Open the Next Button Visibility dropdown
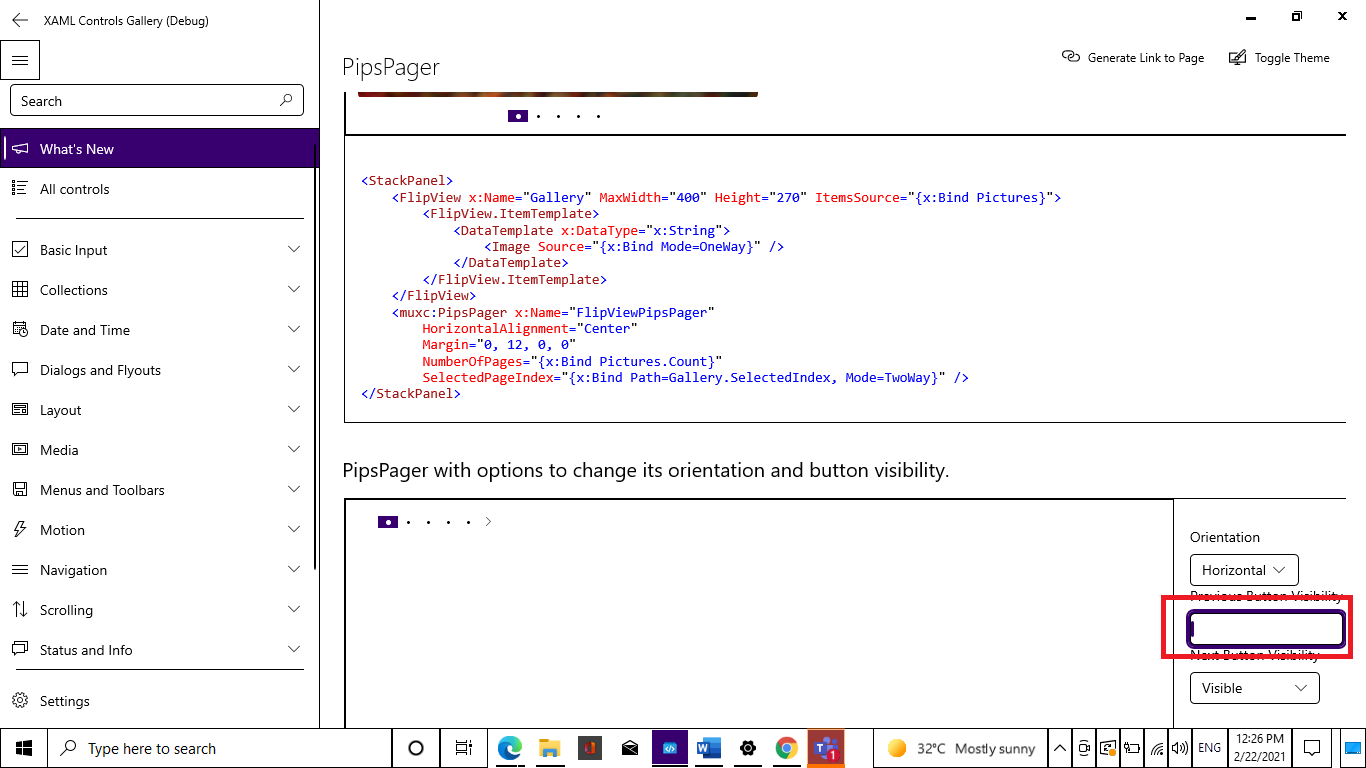This screenshot has height=768, width=1366. coord(1254,688)
